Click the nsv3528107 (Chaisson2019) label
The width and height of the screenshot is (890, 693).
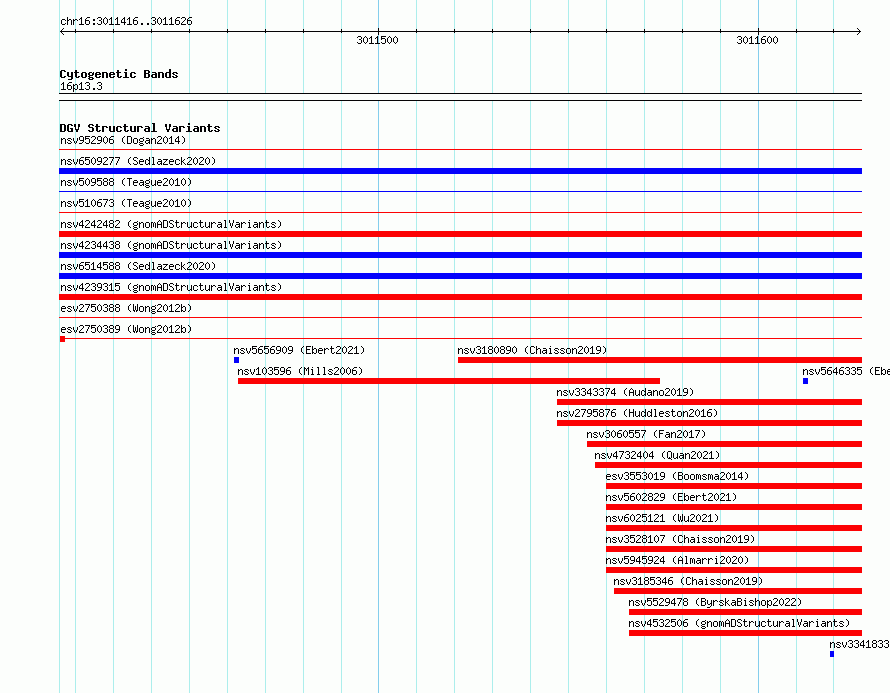[680, 539]
